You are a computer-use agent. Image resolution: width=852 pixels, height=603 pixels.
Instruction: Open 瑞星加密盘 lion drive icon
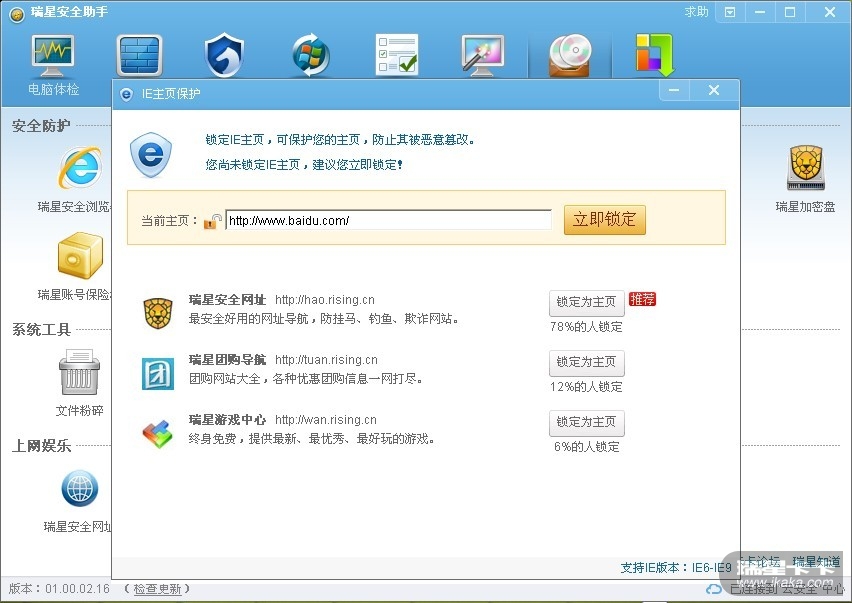pyautogui.click(x=805, y=167)
